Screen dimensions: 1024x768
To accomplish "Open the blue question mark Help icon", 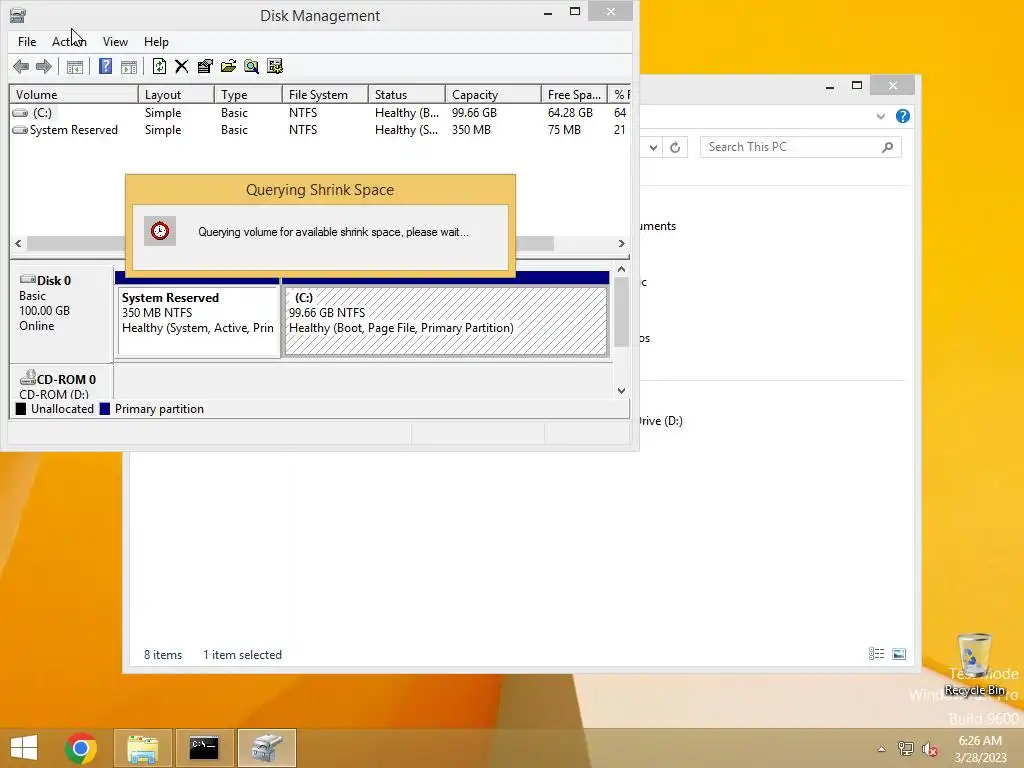I will click(105, 66).
